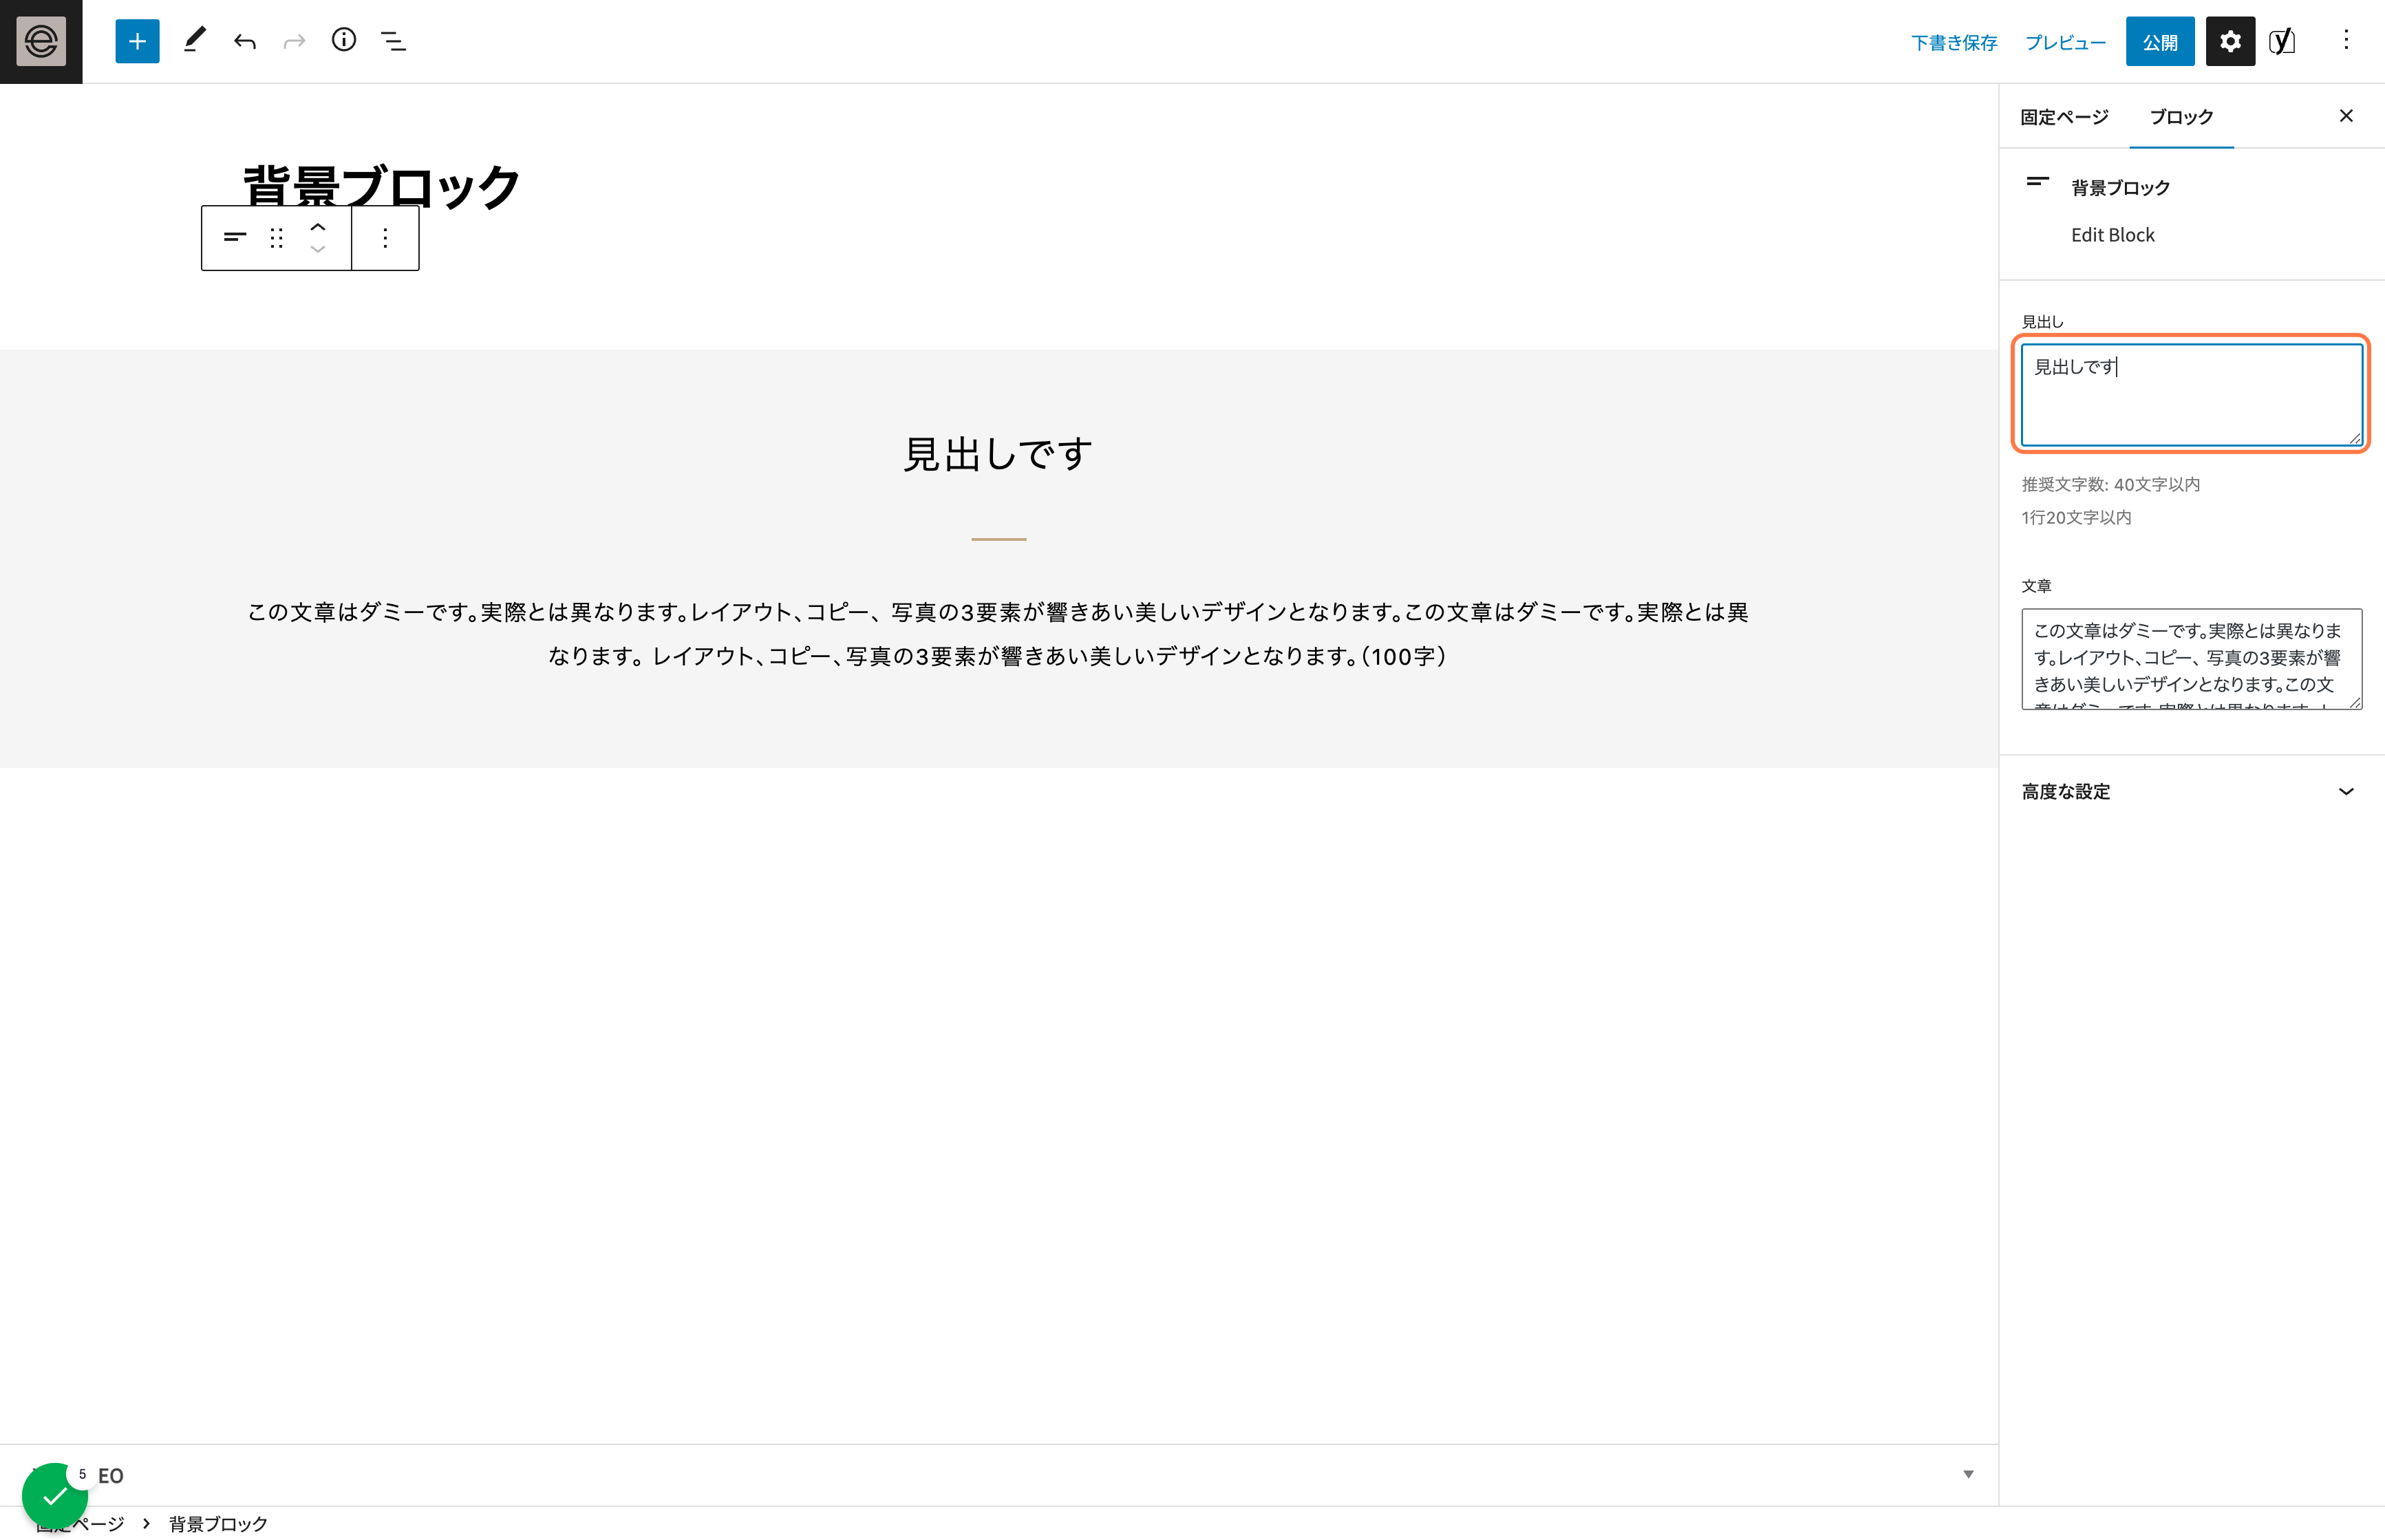This screenshot has width=2385, height=1540.
Task: Open the top-right options kebab menu
Action: pyautogui.click(x=2346, y=41)
